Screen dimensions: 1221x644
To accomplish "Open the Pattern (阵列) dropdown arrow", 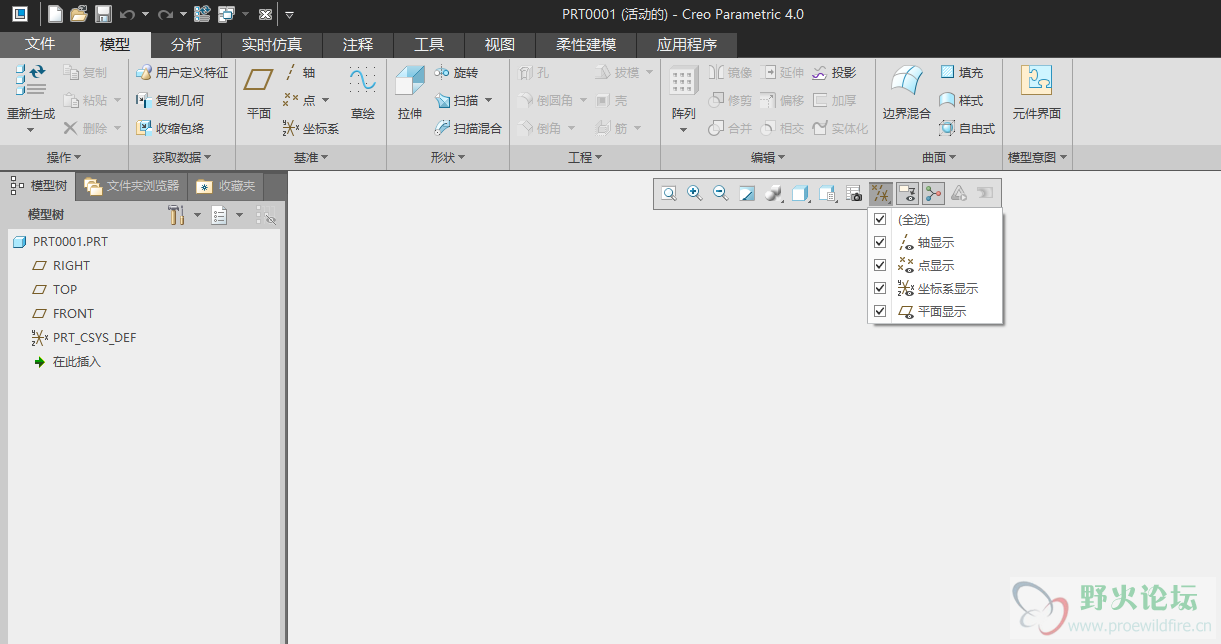I will [684, 130].
